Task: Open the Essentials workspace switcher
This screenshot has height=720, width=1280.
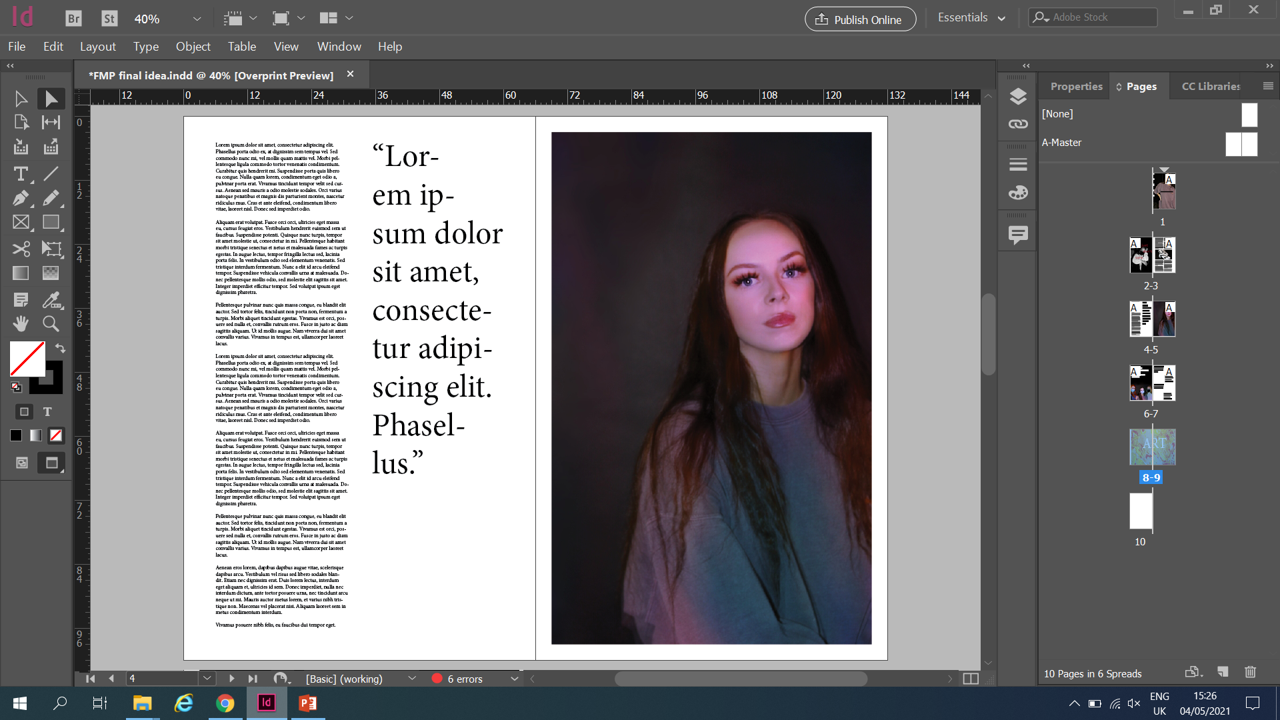Action: click(971, 18)
